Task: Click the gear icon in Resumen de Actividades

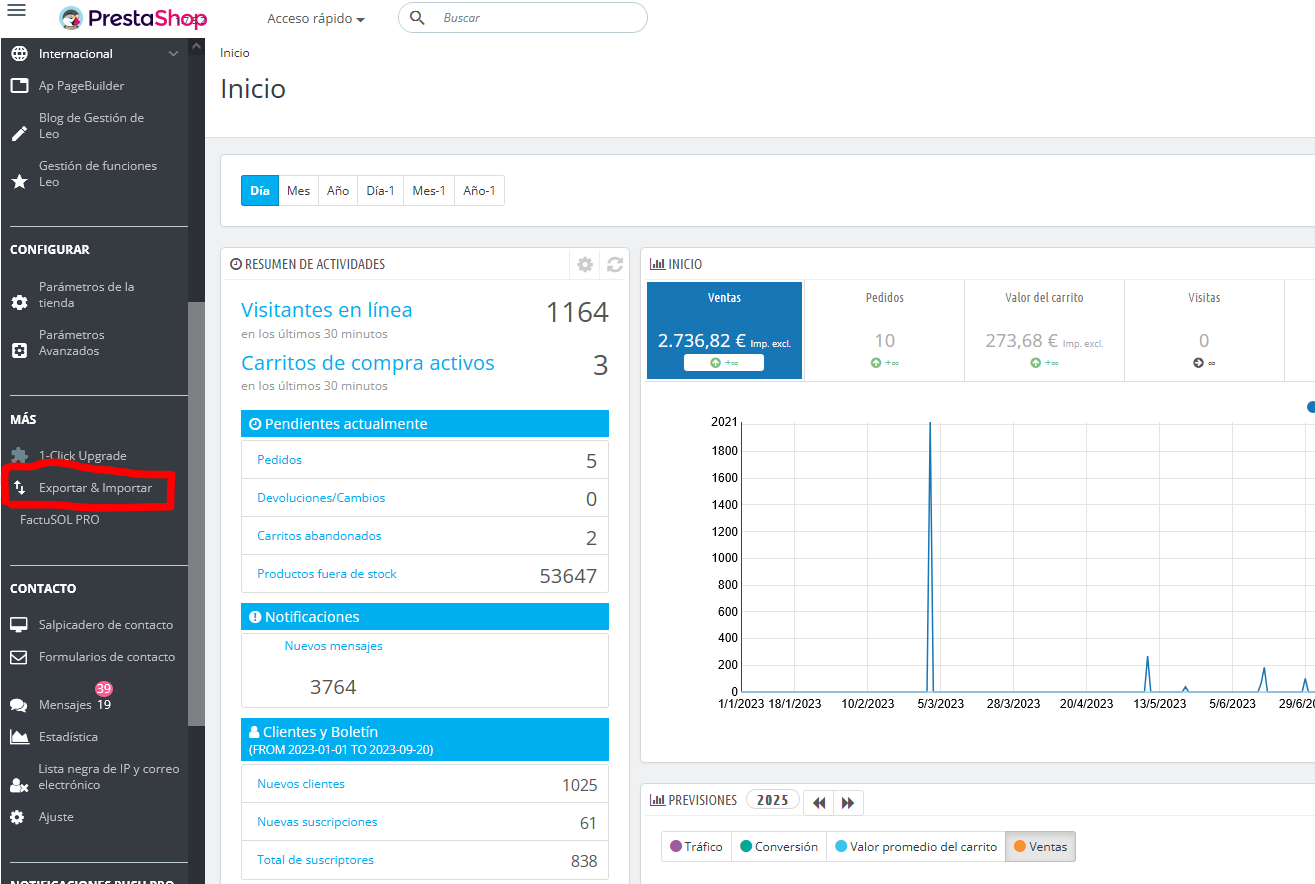Action: [585, 265]
